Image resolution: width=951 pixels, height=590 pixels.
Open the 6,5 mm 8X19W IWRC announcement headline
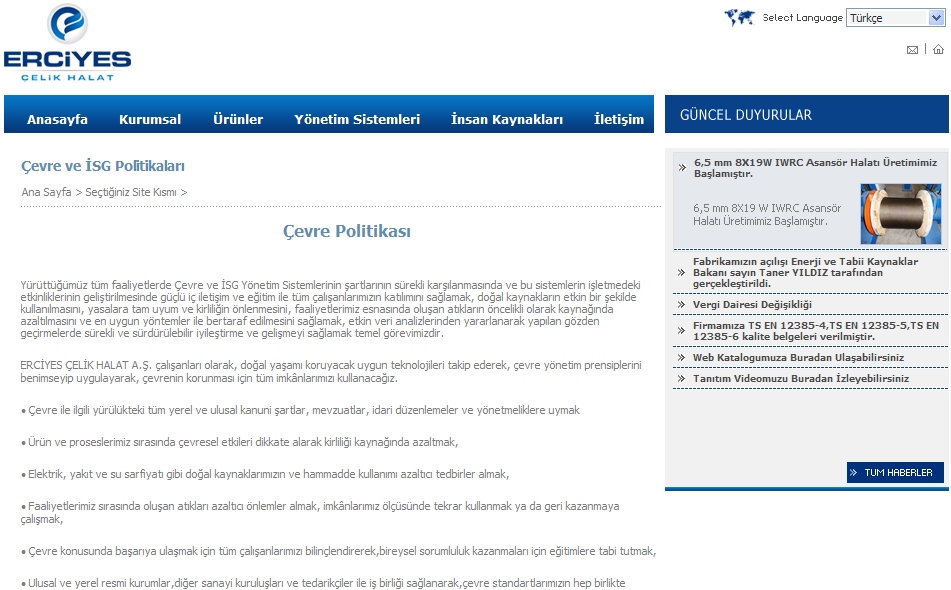pos(816,168)
